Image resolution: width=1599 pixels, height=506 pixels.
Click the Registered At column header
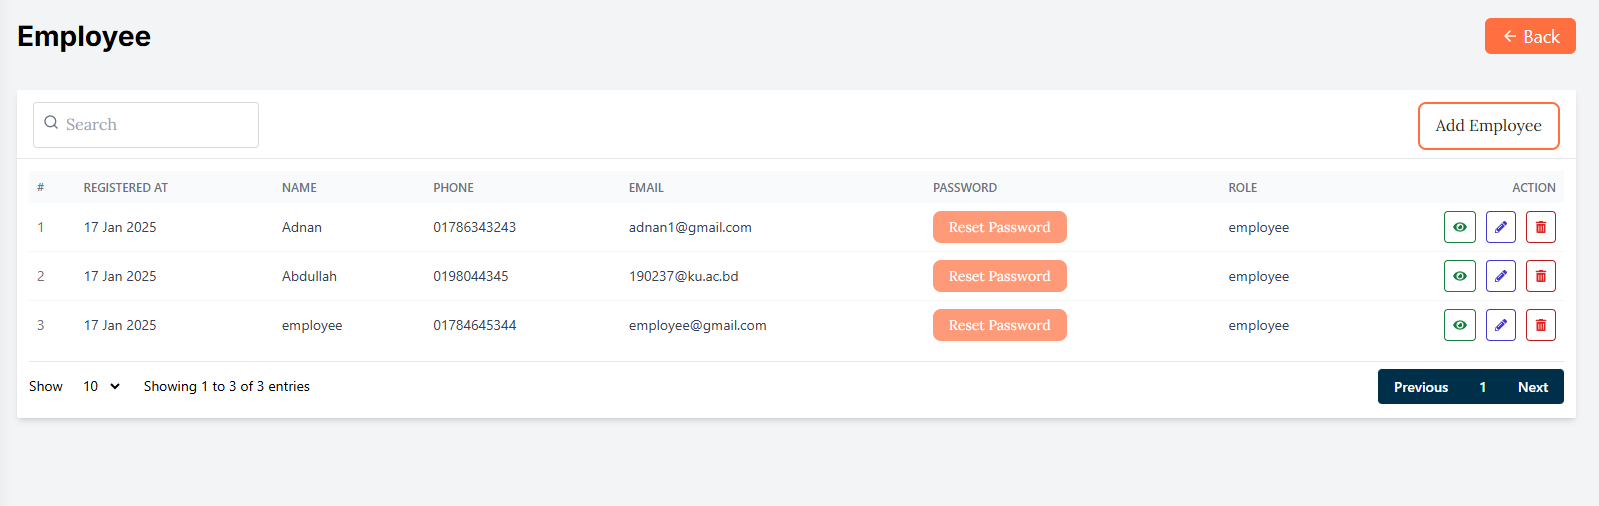click(126, 188)
